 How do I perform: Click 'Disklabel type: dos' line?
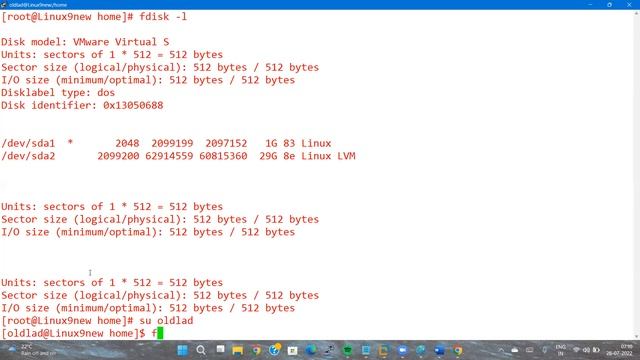click(x=58, y=93)
